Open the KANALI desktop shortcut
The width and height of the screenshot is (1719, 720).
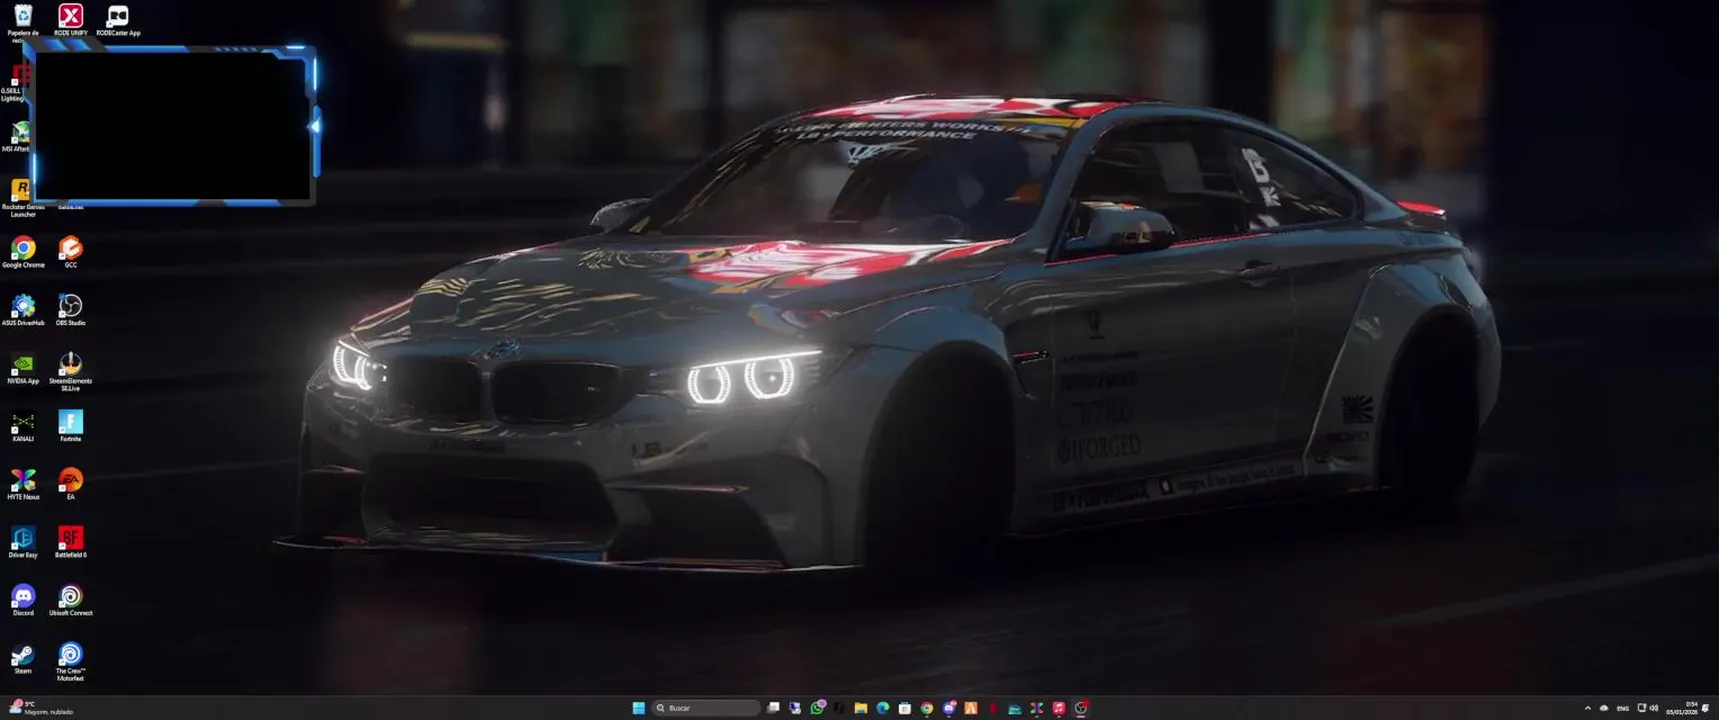(23, 426)
